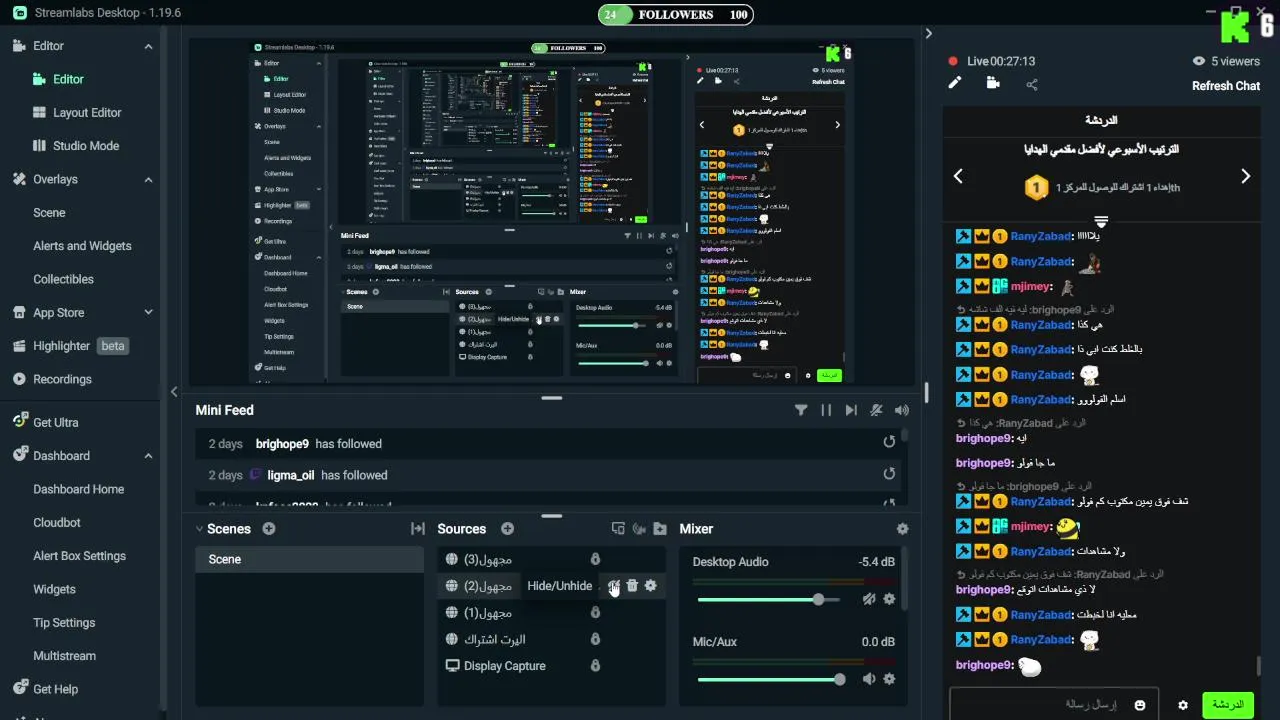
Task: Click the camera icon under Live timer
Action: coord(993,84)
